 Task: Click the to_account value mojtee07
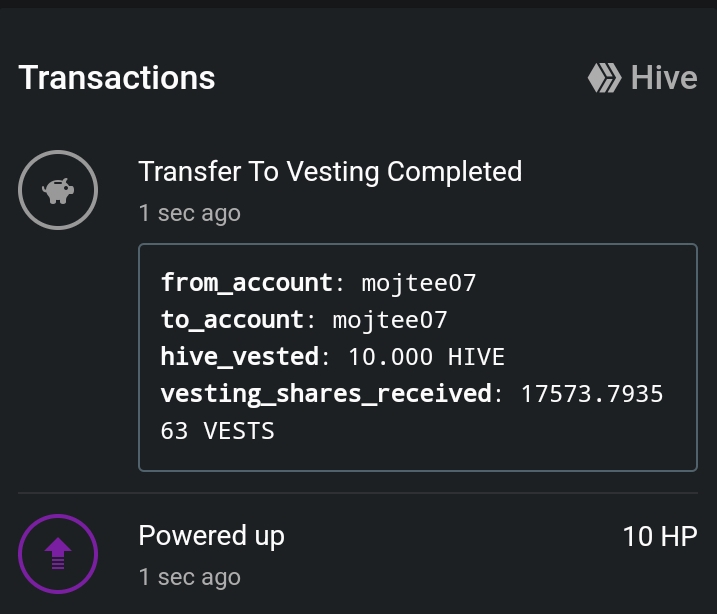(390, 320)
